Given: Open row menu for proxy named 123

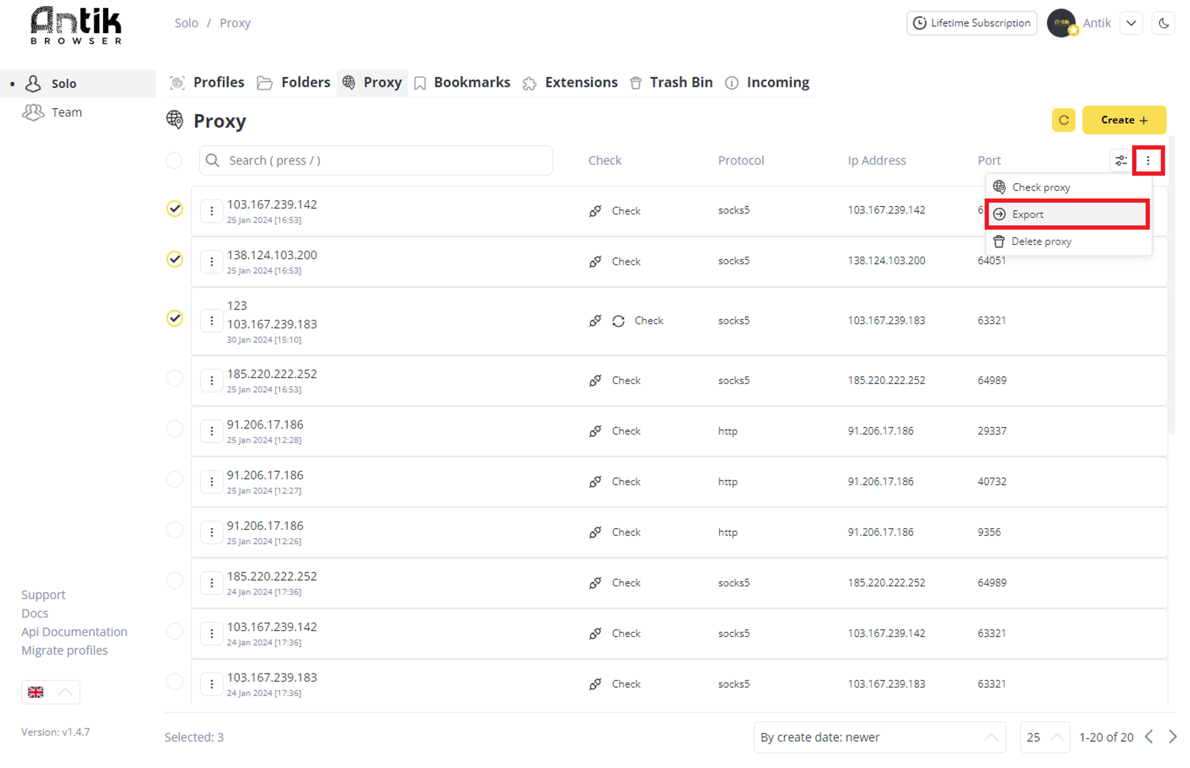Looking at the screenshot, I should [x=212, y=321].
